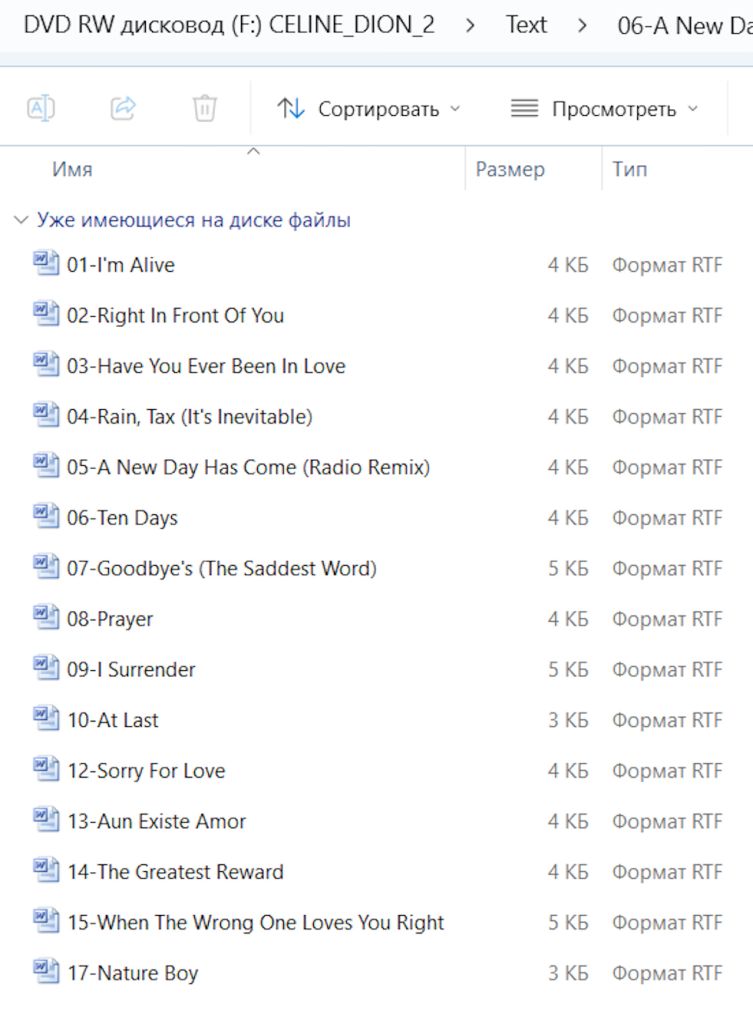This screenshot has height=1024, width=753.
Task: Select file name 04-Rain, Tax (It's Inevitable)
Action: point(189,417)
